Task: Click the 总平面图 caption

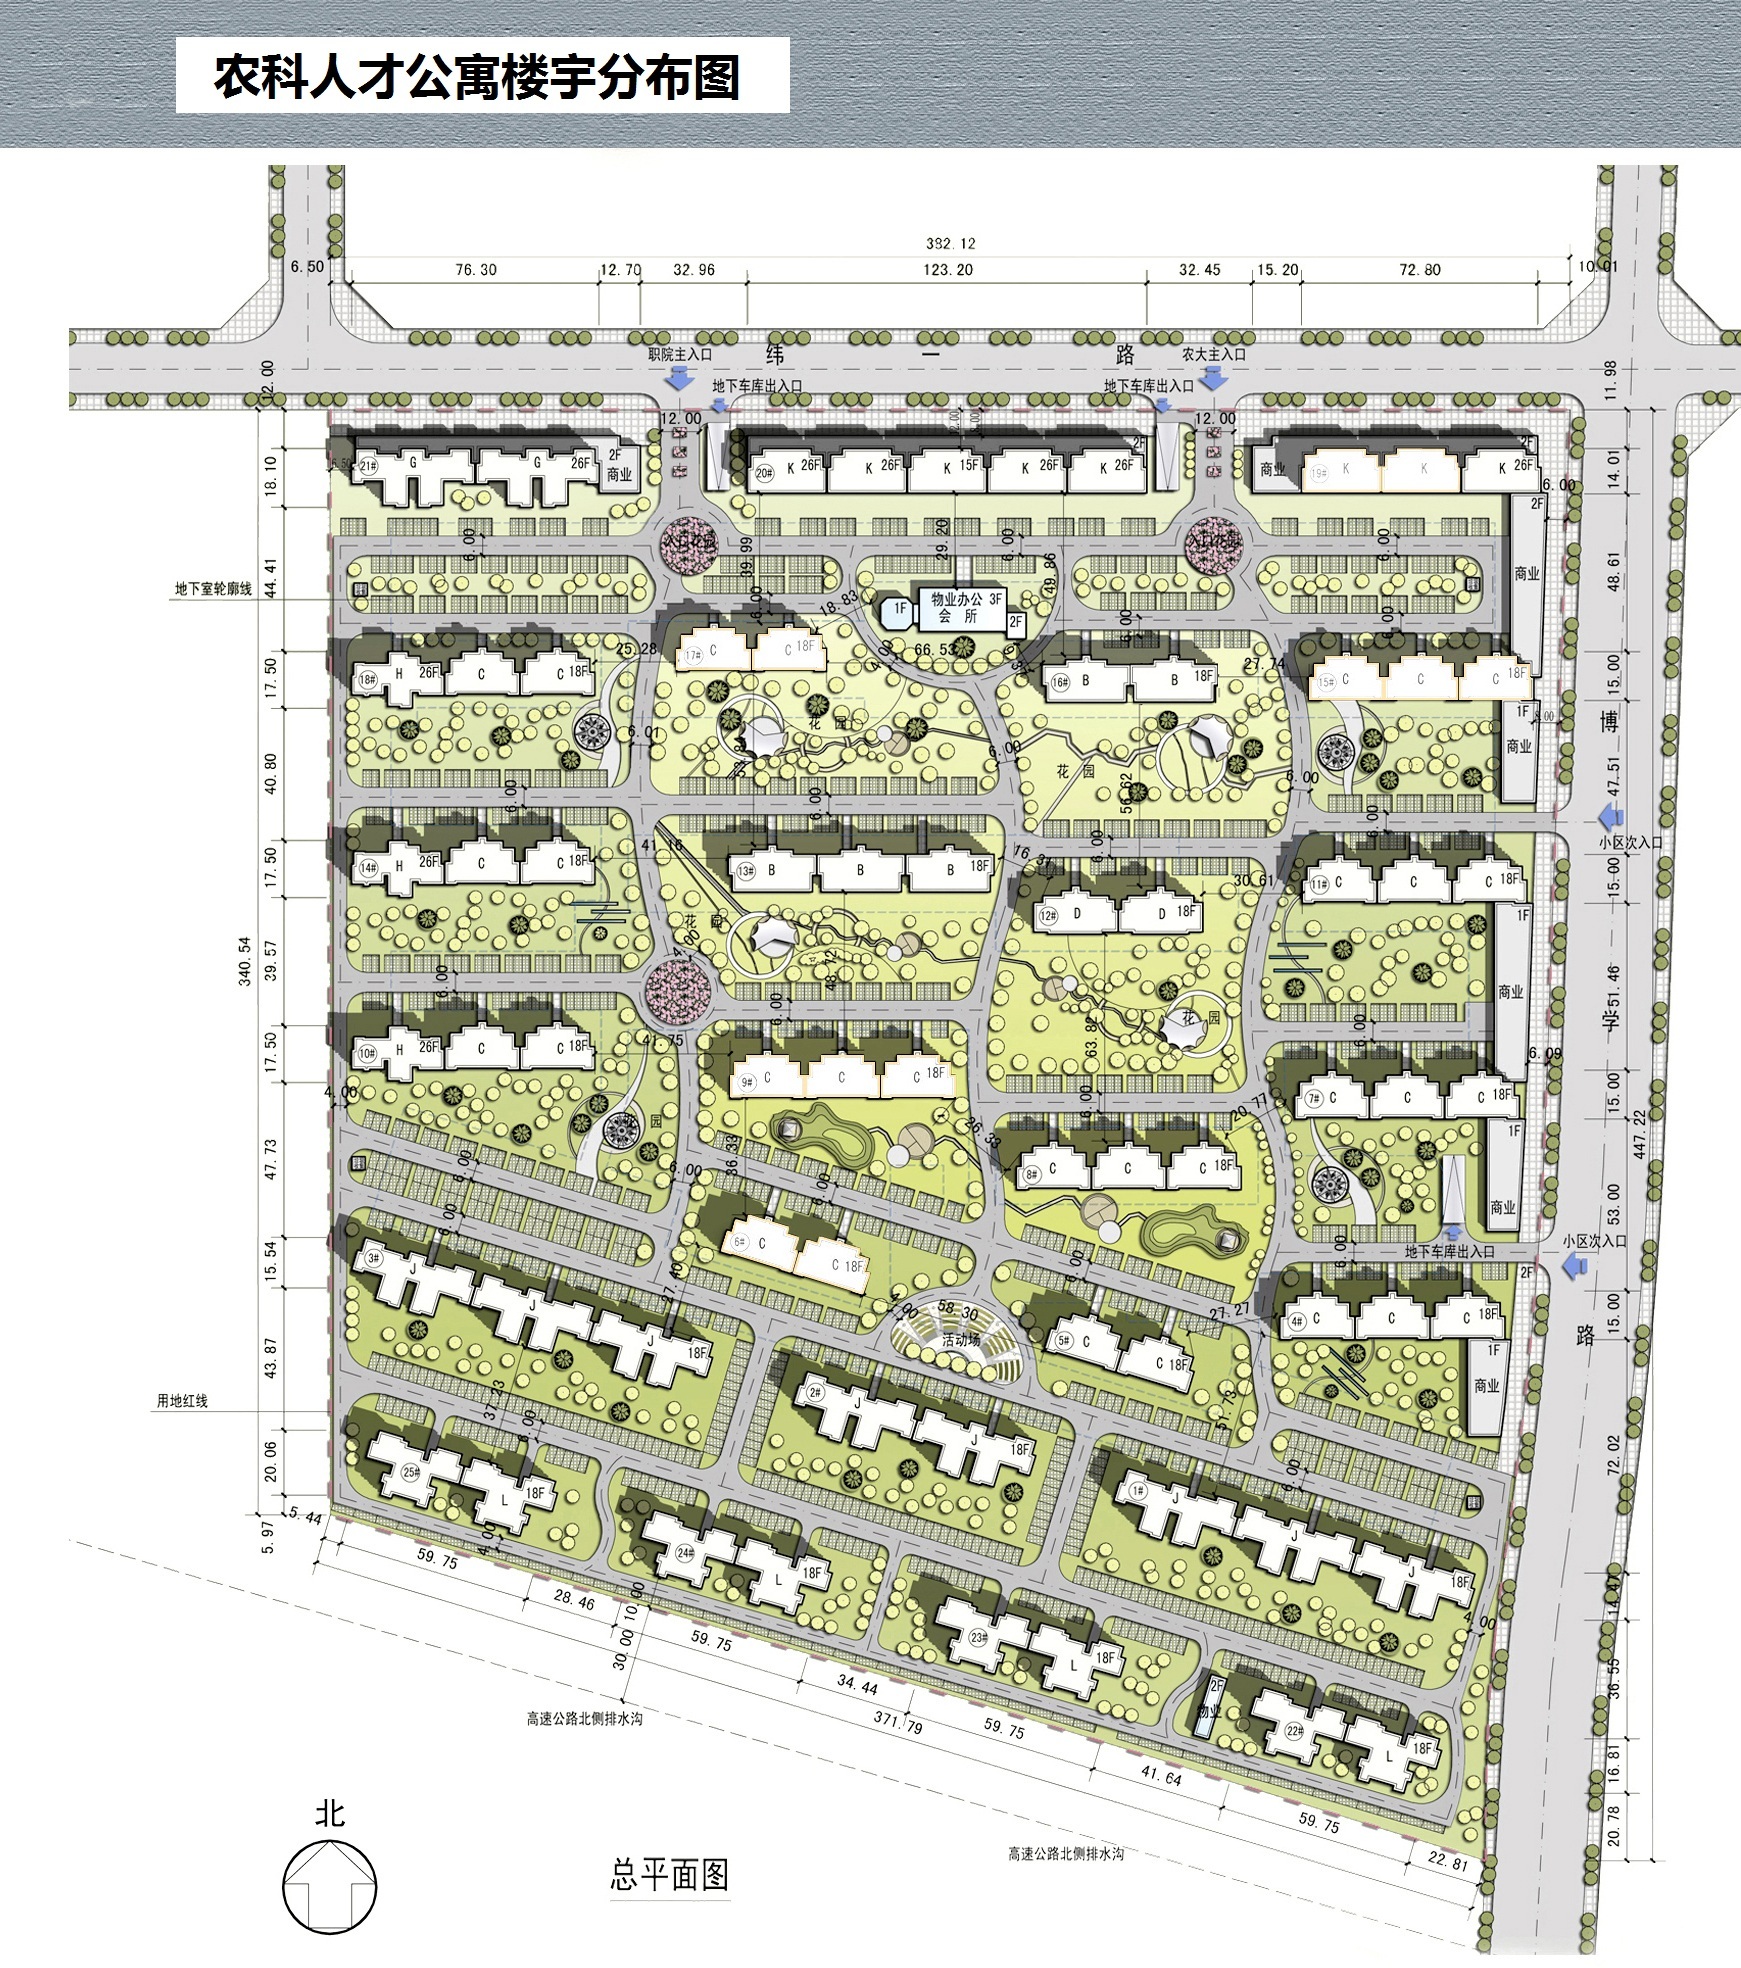Action: point(670,1875)
